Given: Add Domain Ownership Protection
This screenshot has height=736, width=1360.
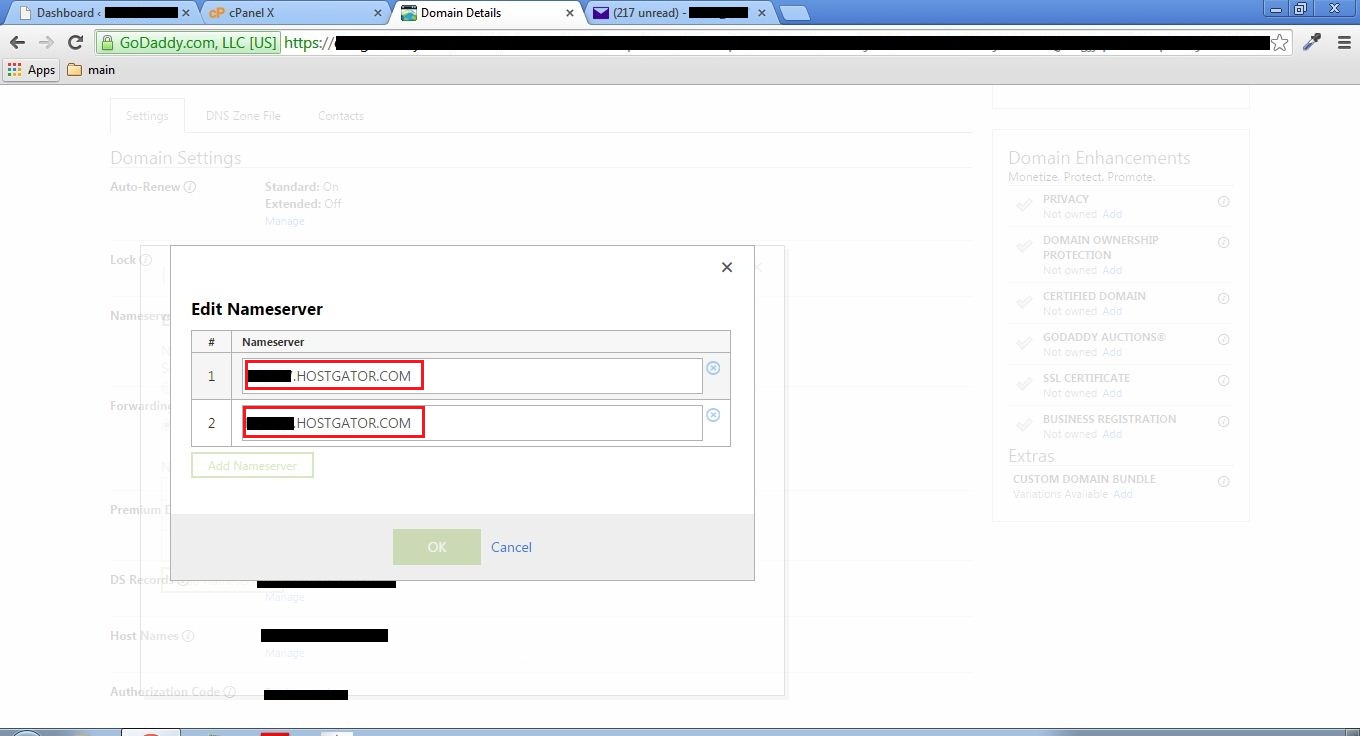Looking at the screenshot, I should point(1112,270).
